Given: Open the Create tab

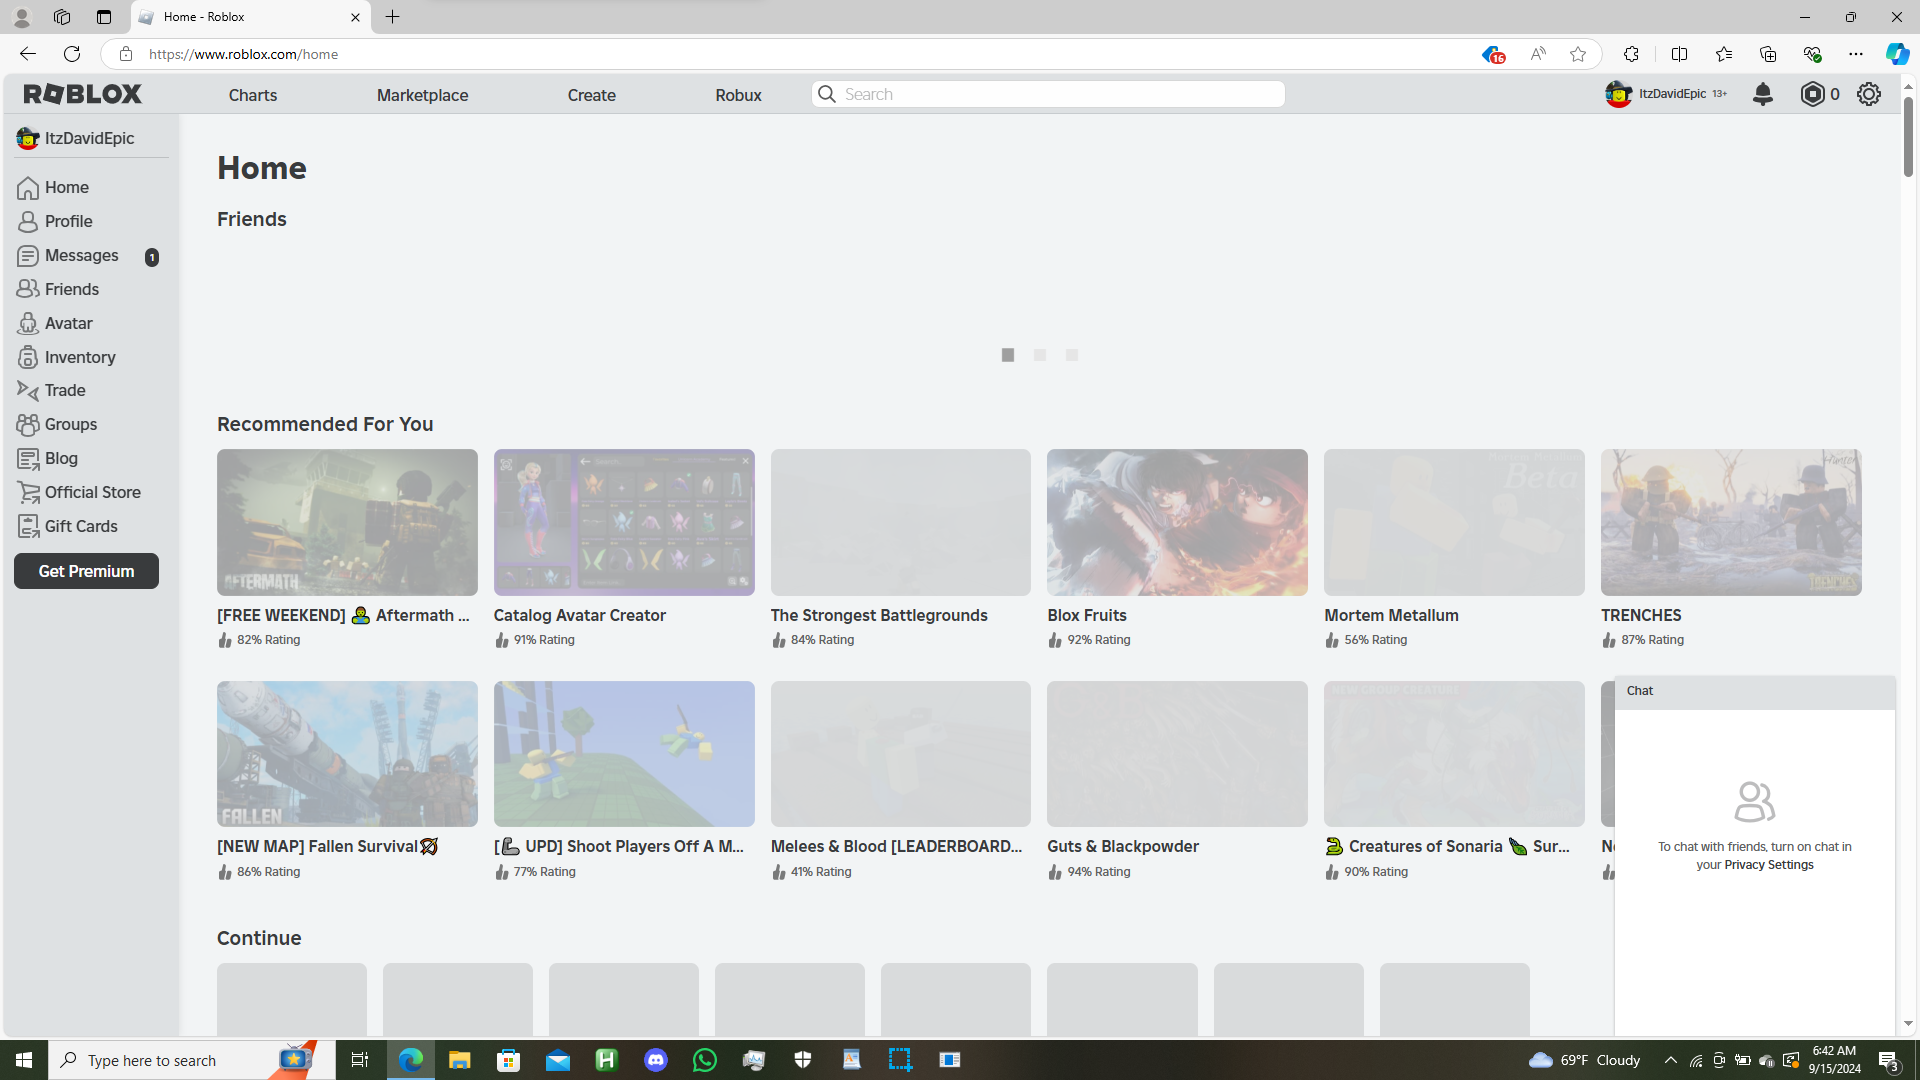Looking at the screenshot, I should tap(592, 95).
